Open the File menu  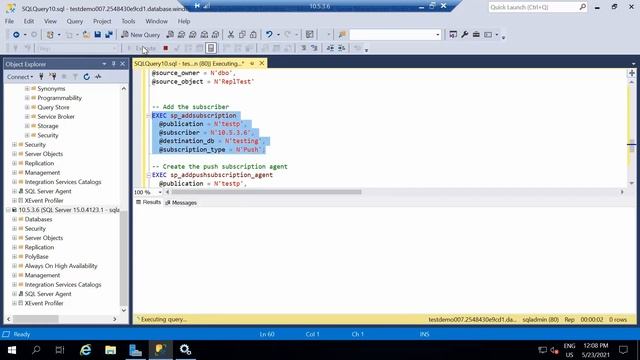[x=9, y=21]
